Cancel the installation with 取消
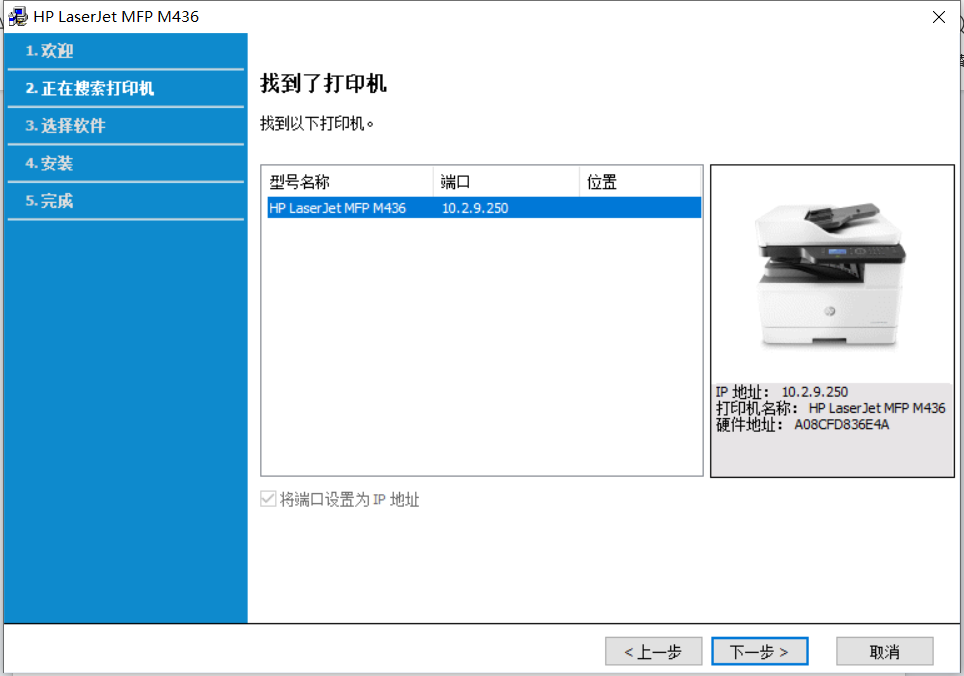 (884, 652)
